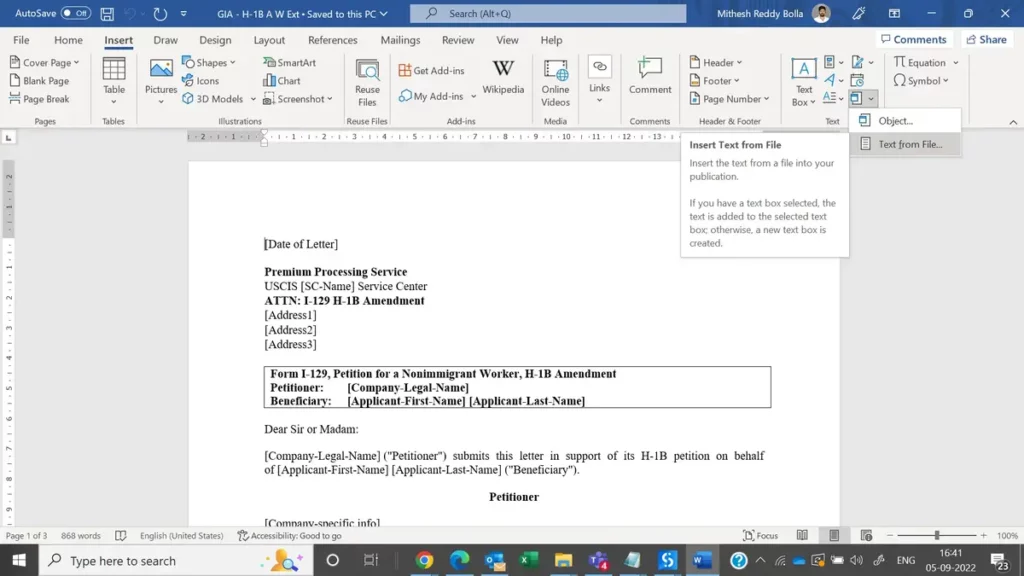
Task: Click the Icons button in Illustrations
Action: (200, 81)
